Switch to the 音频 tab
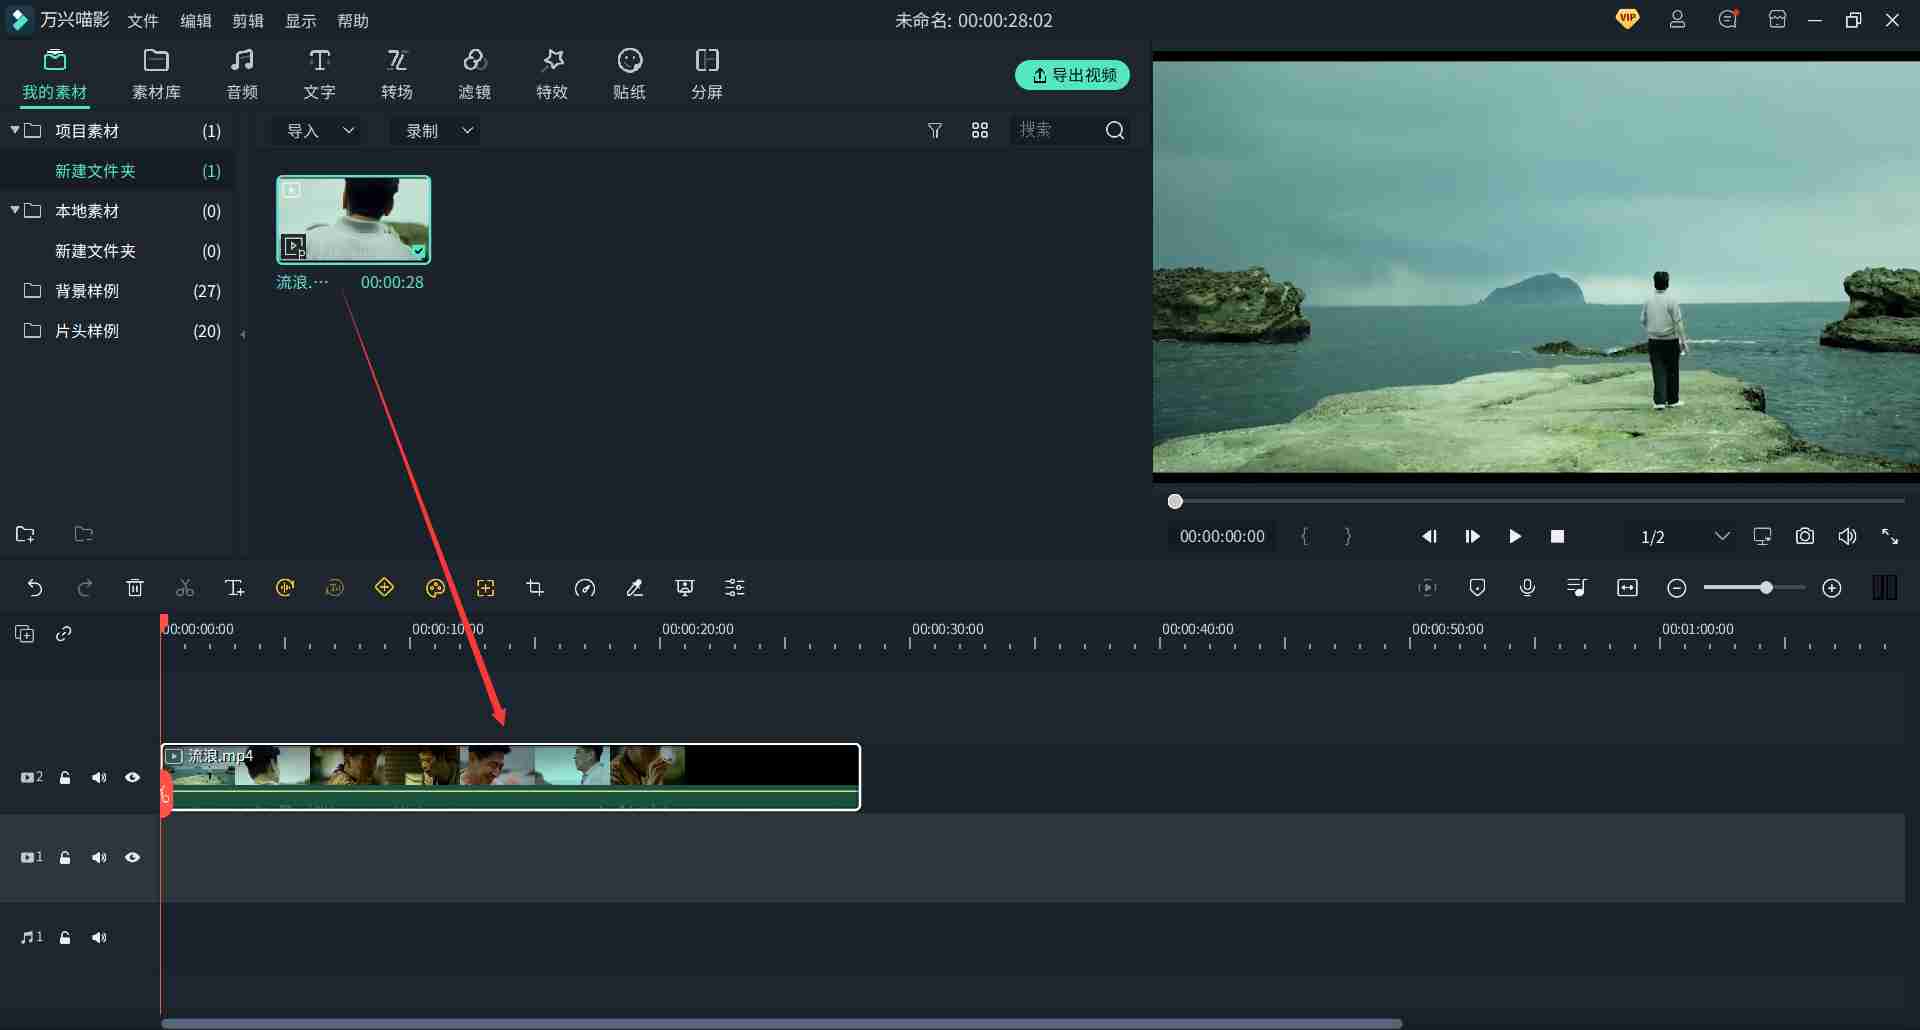 coord(242,74)
